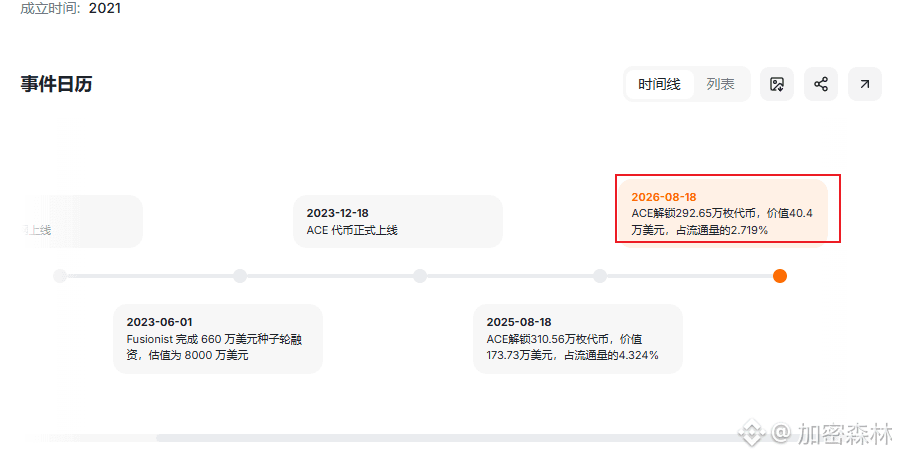Select the 2023-12-18 timeline dot
Screen dimensions: 900x459
click(420, 276)
